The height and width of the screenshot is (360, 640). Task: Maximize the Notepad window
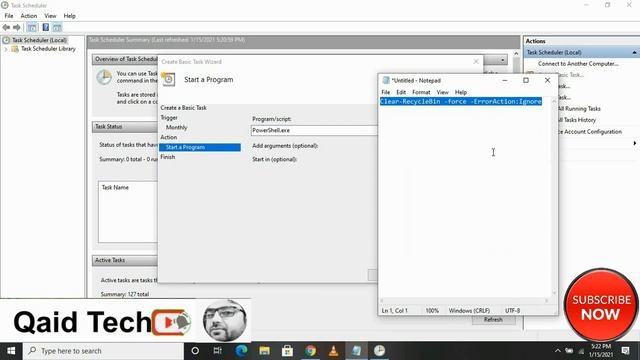click(526, 80)
